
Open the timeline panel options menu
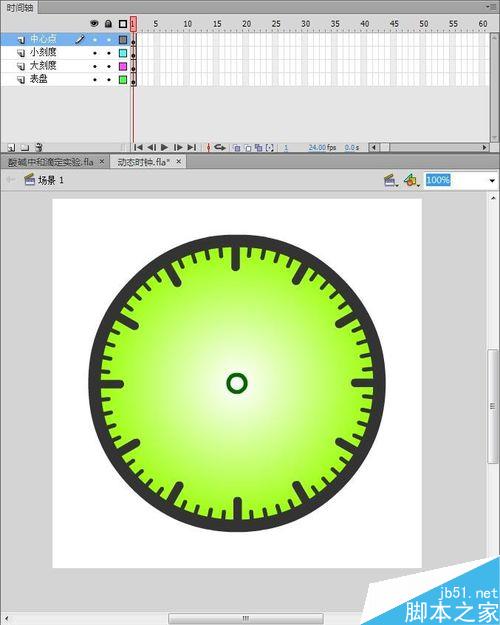pos(490,7)
